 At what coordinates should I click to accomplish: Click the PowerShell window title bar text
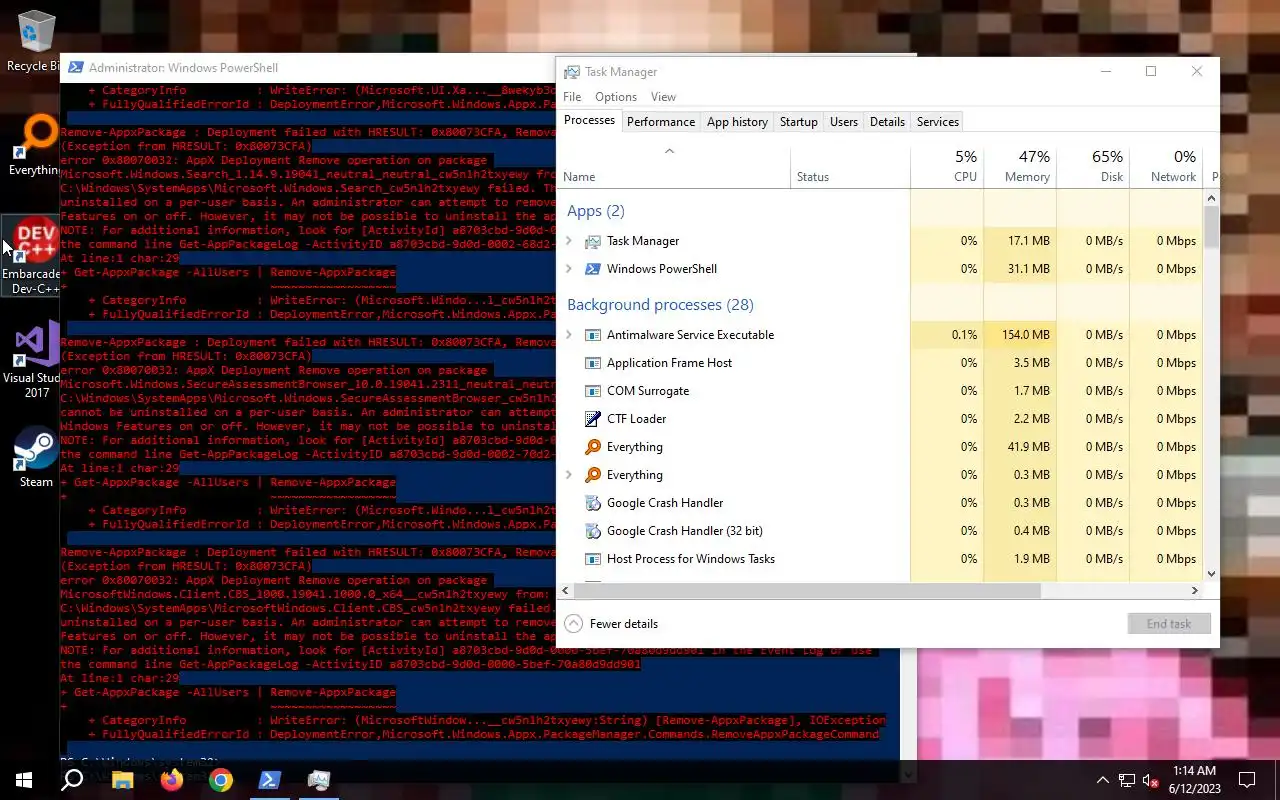pos(183,68)
